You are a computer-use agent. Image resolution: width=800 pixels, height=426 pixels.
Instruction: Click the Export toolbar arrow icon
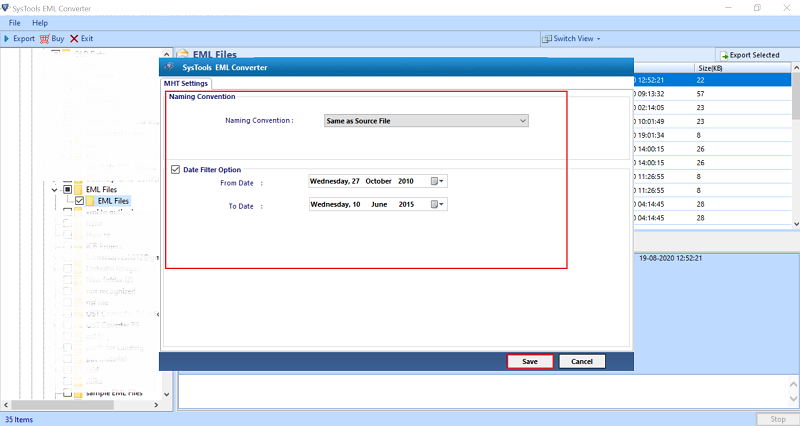7,39
